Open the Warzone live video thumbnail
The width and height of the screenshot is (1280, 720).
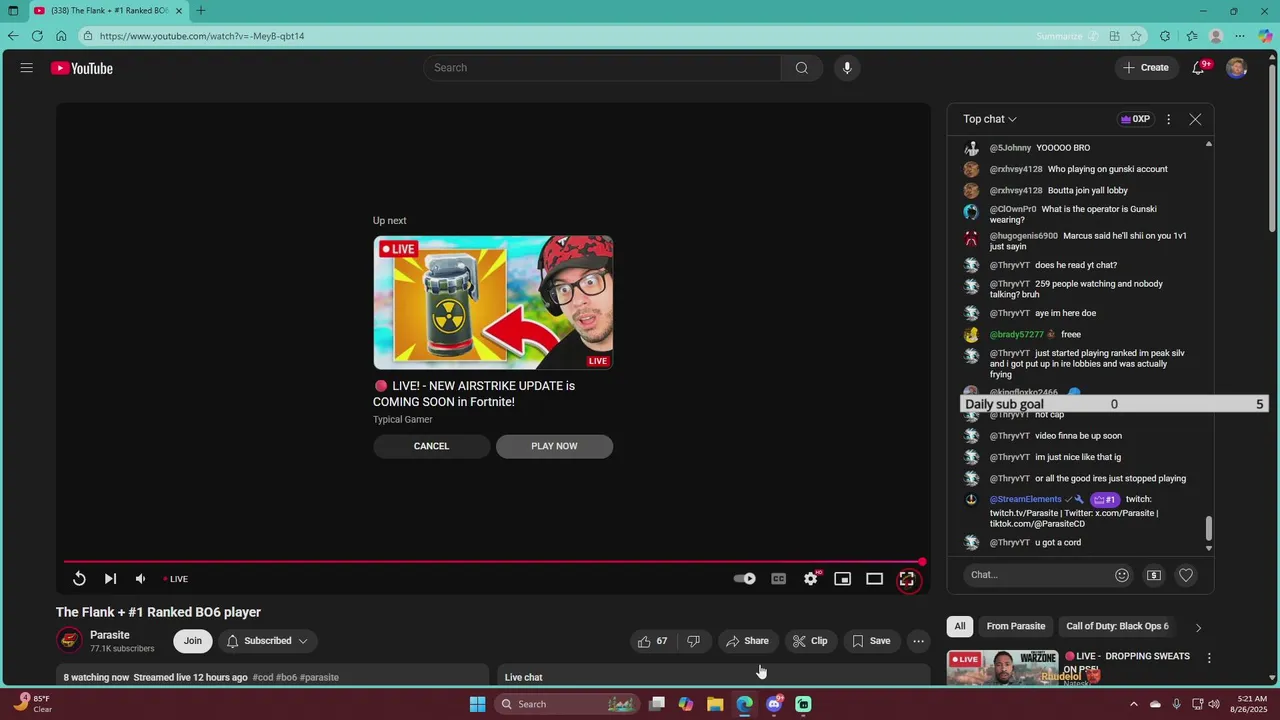(x=1002, y=668)
